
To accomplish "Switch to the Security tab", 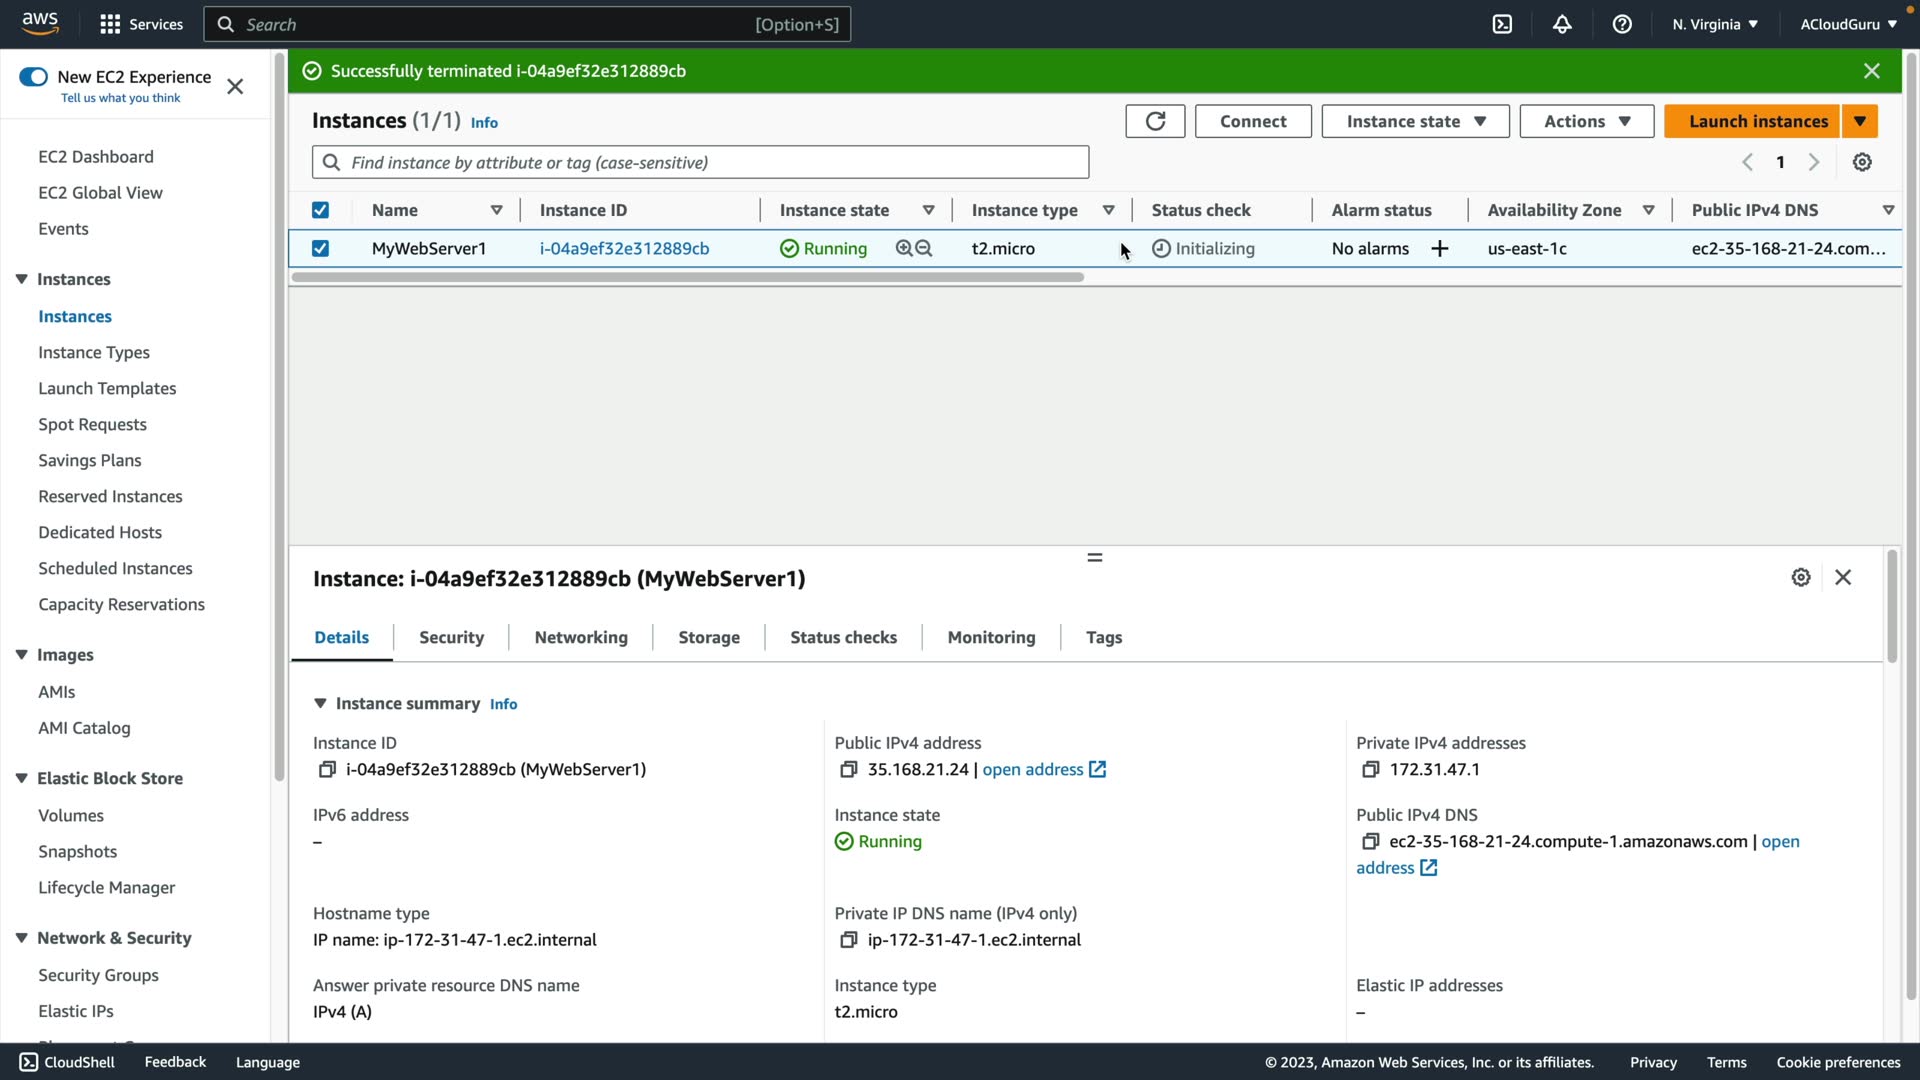I will tap(451, 638).
